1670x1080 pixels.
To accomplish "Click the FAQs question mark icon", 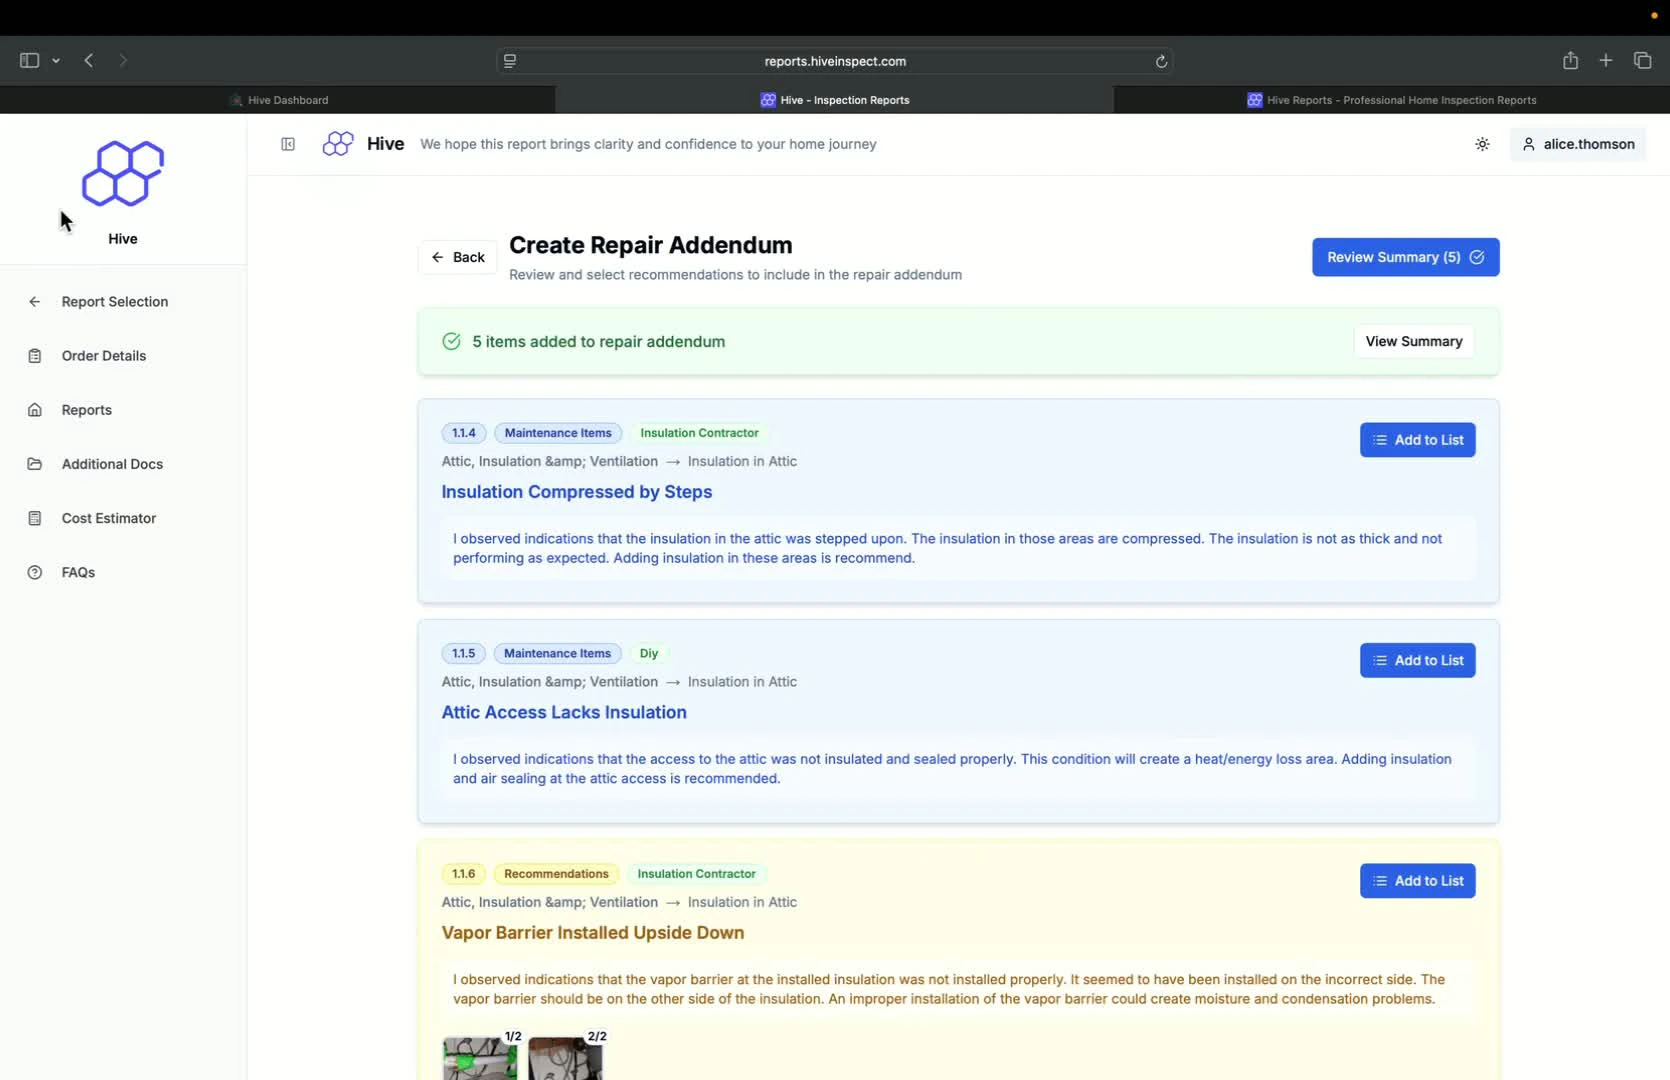I will [x=35, y=572].
